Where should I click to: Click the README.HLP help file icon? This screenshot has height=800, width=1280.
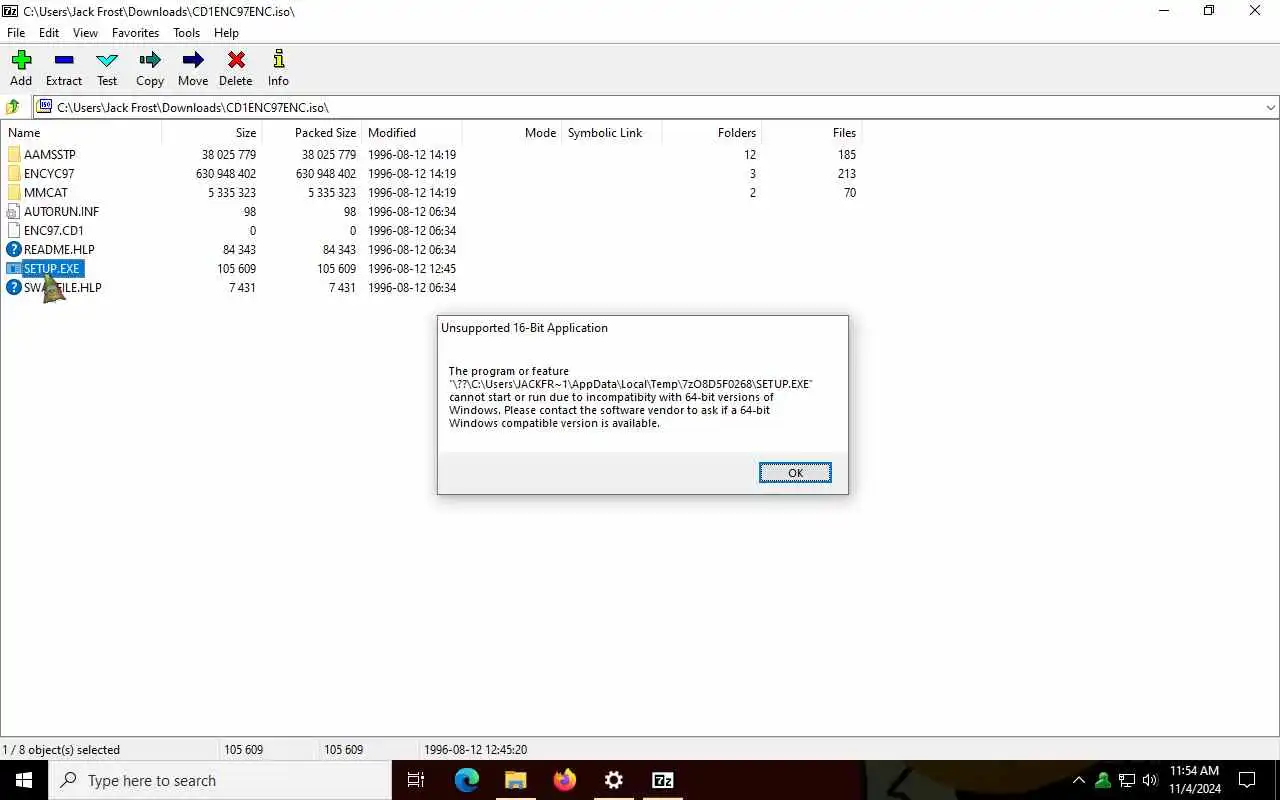[14, 250]
